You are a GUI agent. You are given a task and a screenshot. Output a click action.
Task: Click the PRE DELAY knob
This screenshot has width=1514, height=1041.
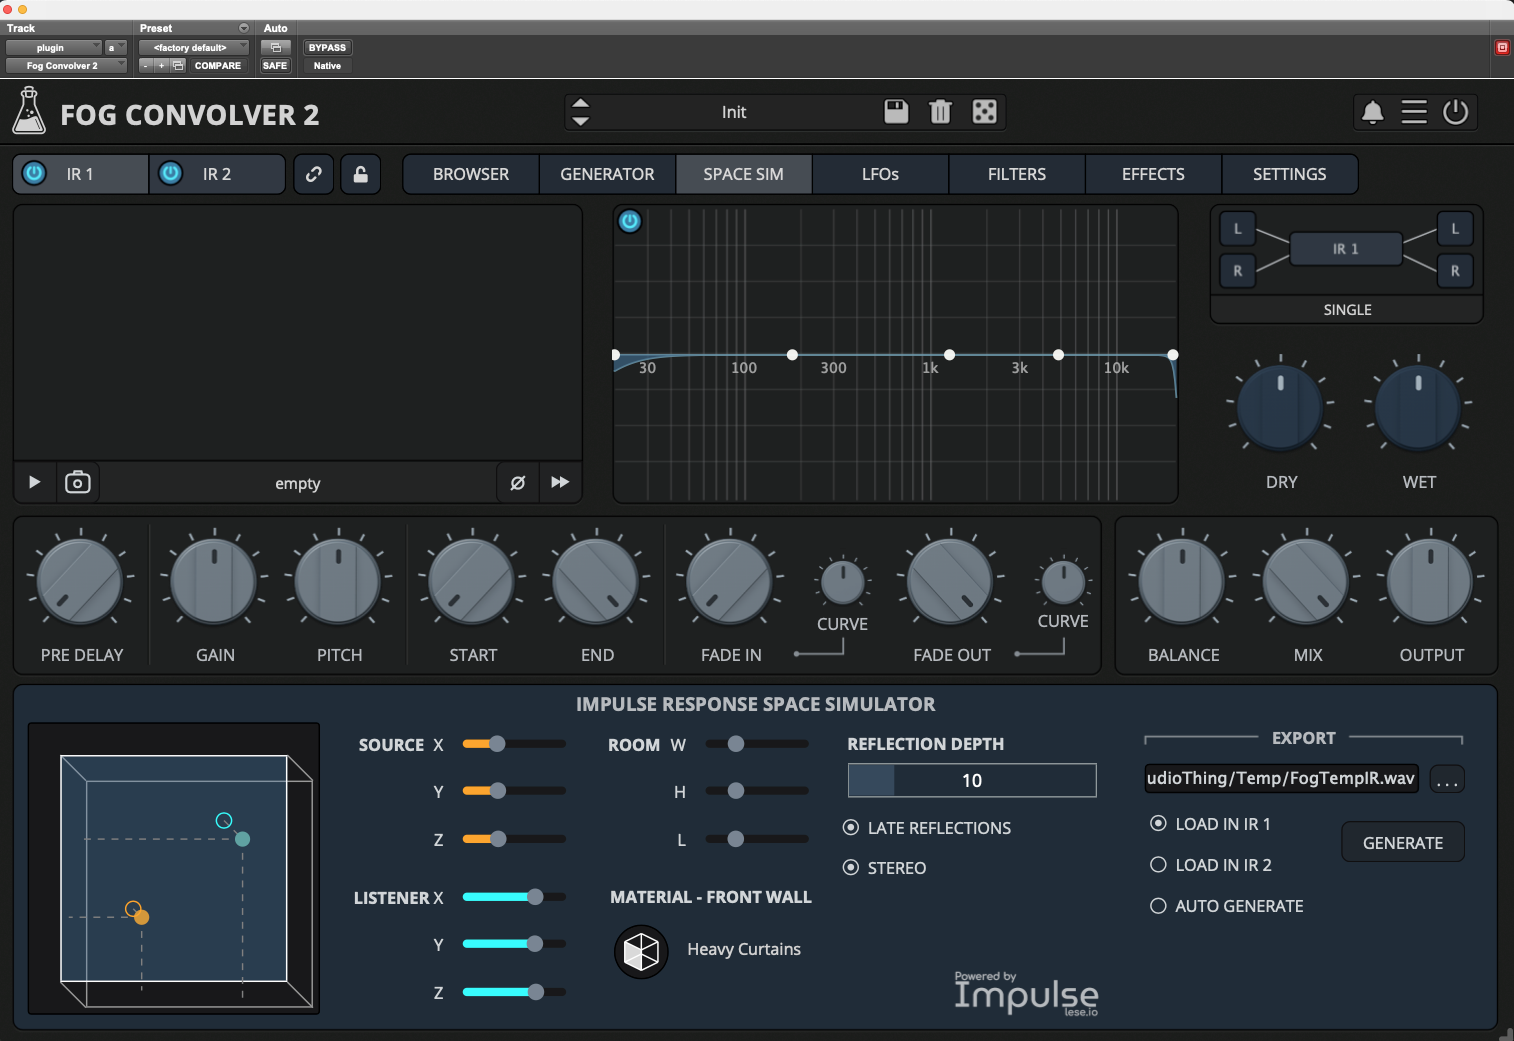click(x=80, y=581)
